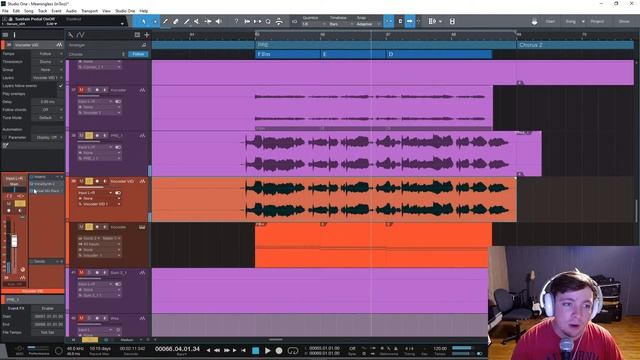Image resolution: width=640 pixels, height=360 pixels.
Task: Select the Listen speaker tool
Action: point(218,21)
